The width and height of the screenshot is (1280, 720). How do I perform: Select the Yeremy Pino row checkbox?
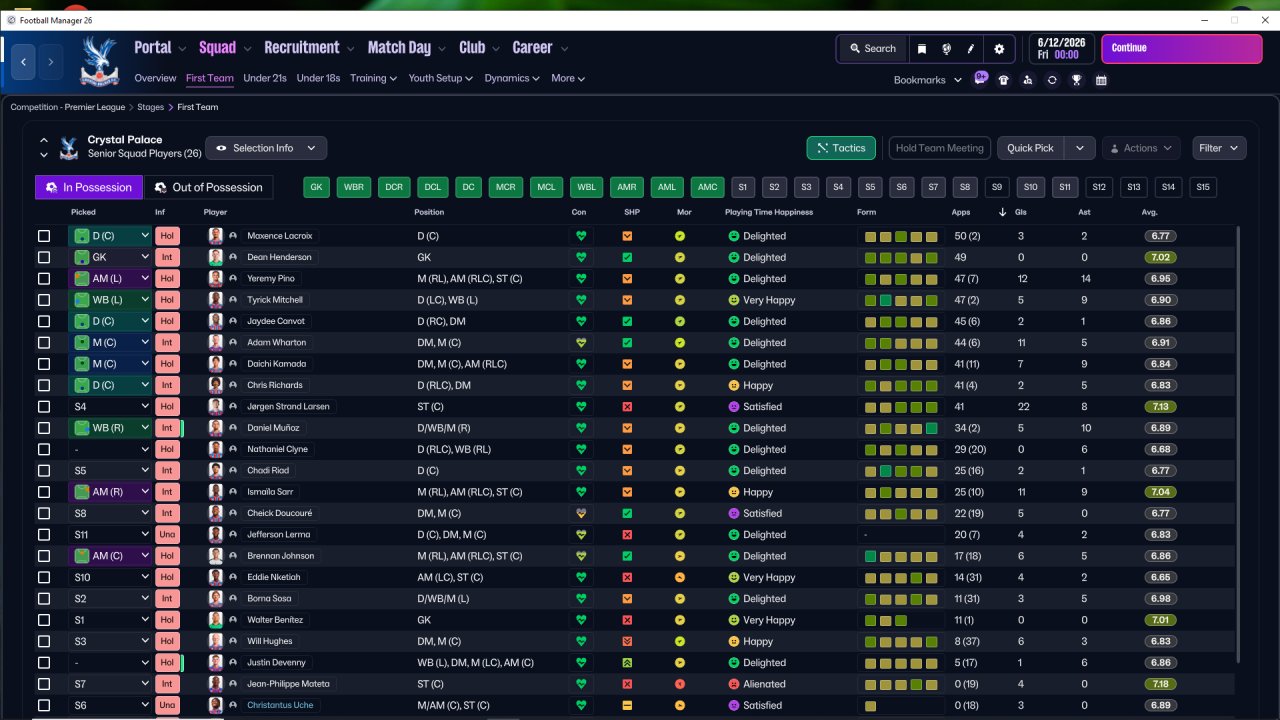point(44,279)
